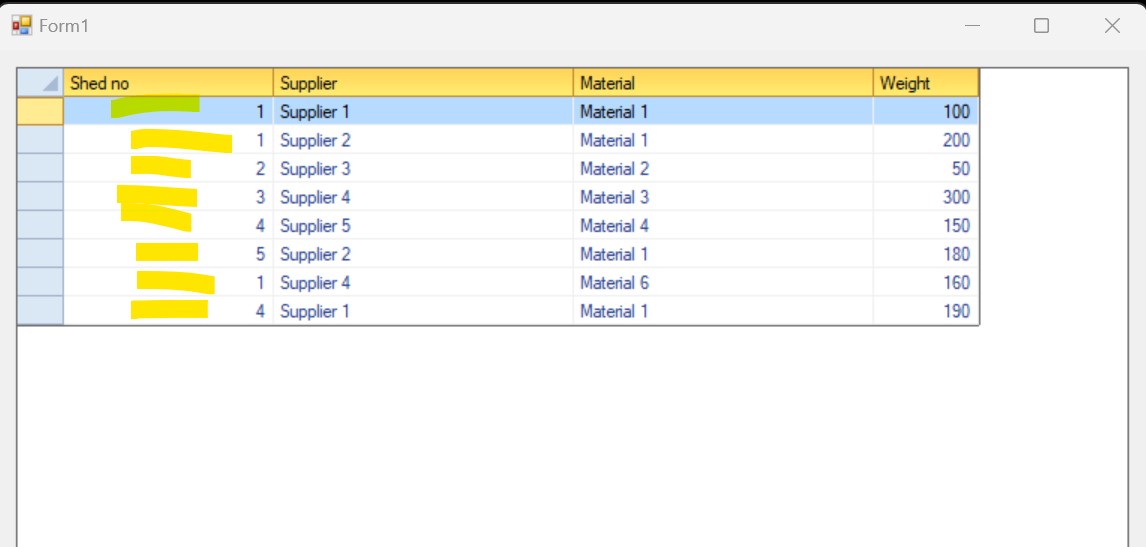Select the Supplier 5 cell
The width and height of the screenshot is (1146, 547).
[x=423, y=226]
